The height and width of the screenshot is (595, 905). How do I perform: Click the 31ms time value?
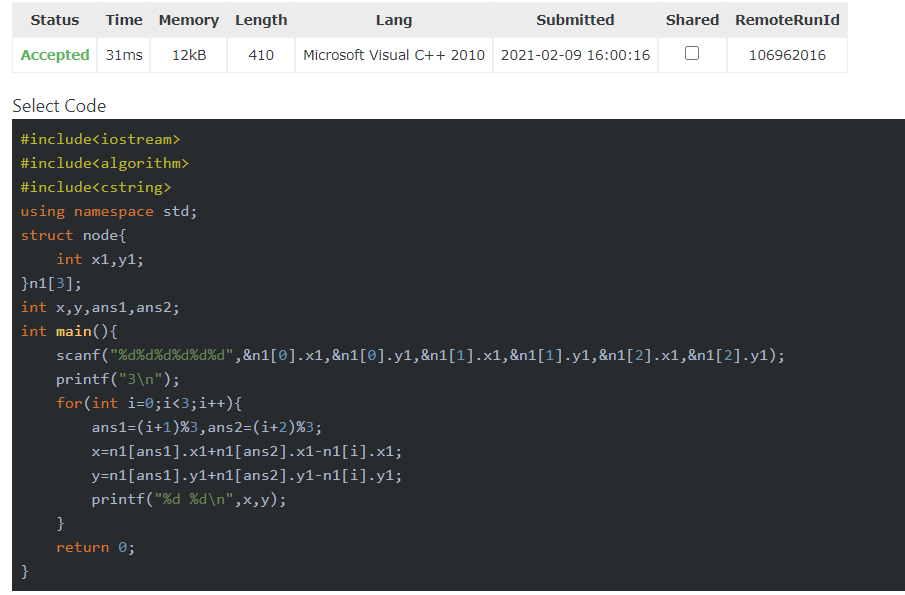coord(124,55)
